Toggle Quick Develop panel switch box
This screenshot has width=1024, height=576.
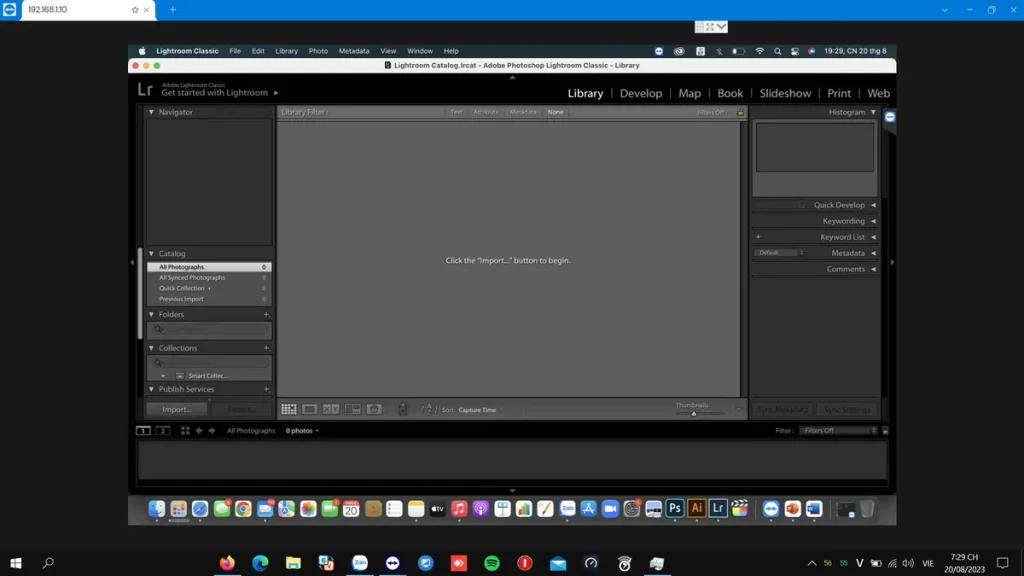[801, 205]
